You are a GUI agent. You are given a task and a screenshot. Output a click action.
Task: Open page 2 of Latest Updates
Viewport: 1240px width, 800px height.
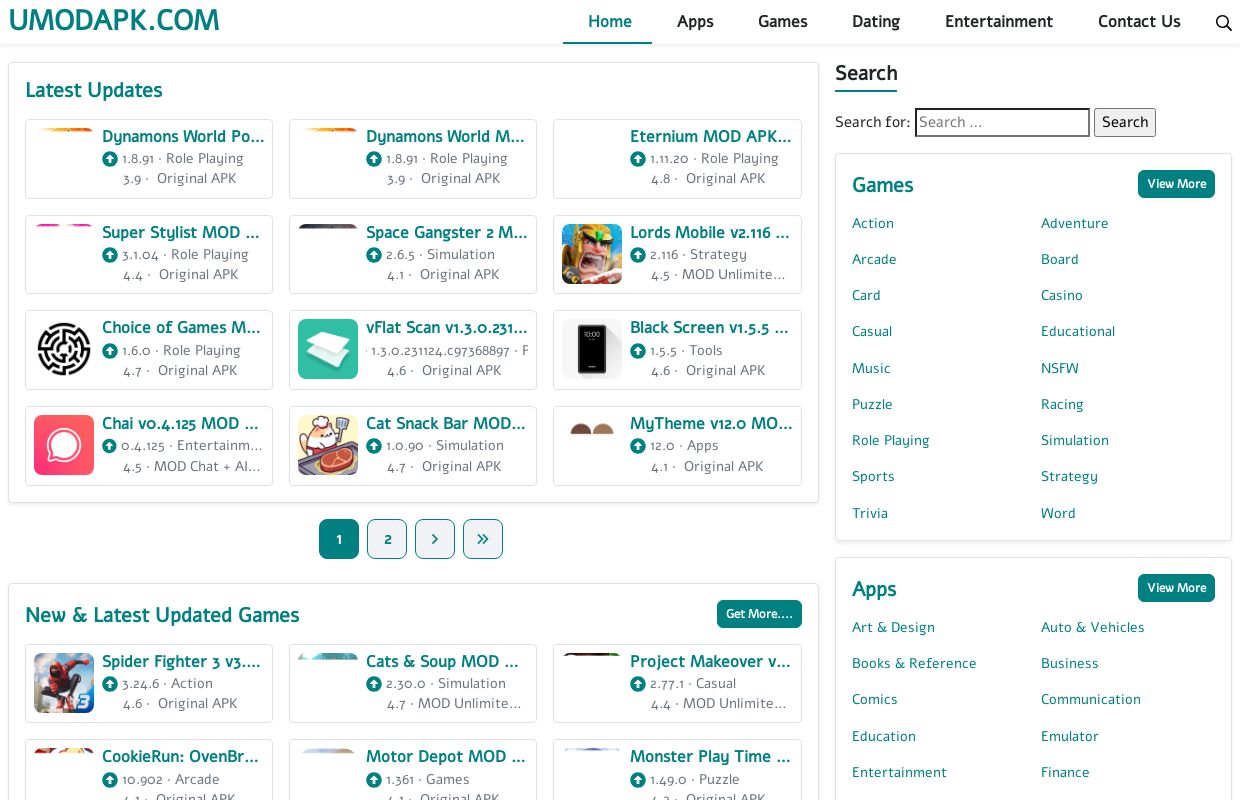pos(387,539)
